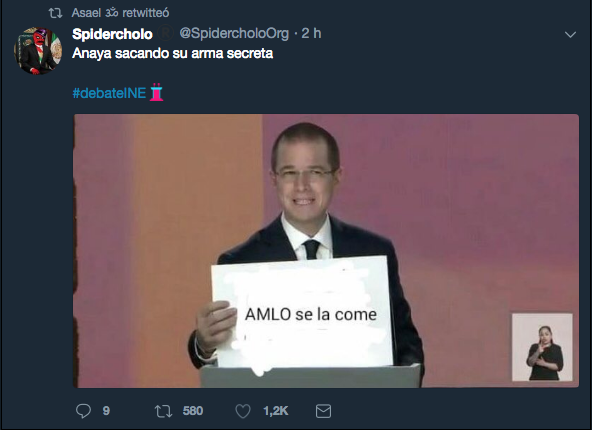The image size is (592, 430).
Task: Expand the tweet options chevron menu
Action: click(570, 35)
